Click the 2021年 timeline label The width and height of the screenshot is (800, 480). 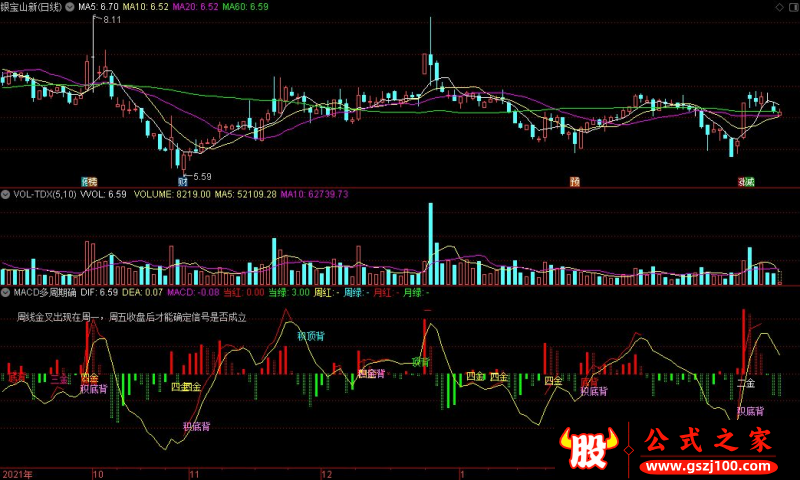point(17,474)
